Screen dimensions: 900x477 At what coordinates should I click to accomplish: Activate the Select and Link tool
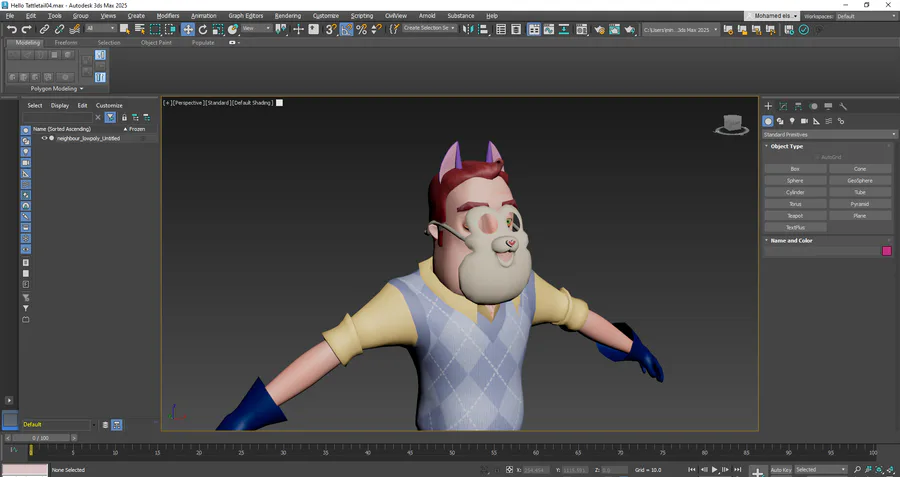pyautogui.click(x=44, y=29)
